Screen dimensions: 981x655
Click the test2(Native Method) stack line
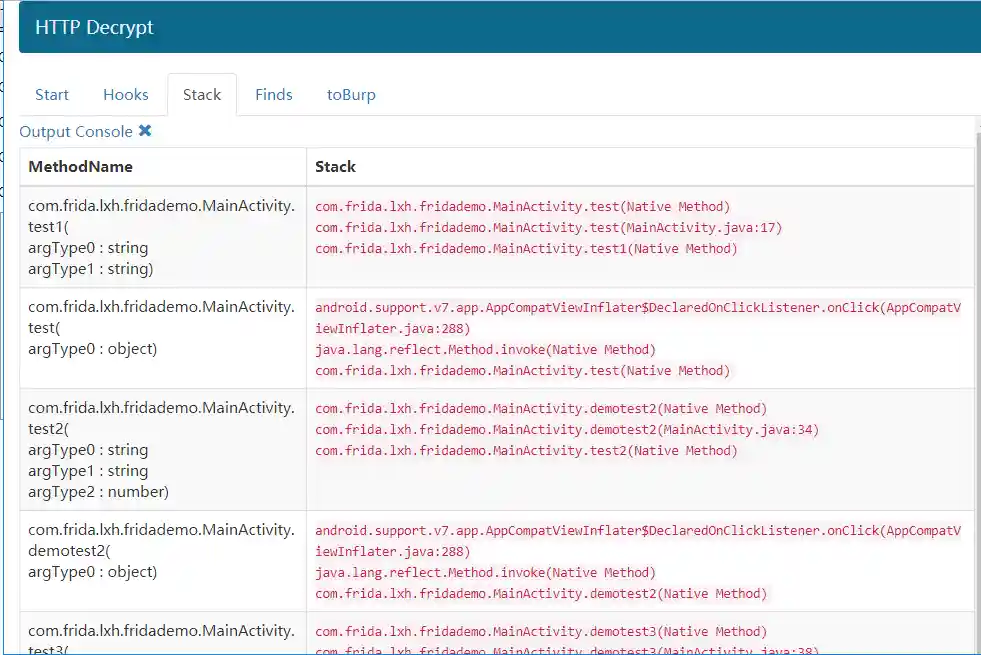[x=526, y=451]
